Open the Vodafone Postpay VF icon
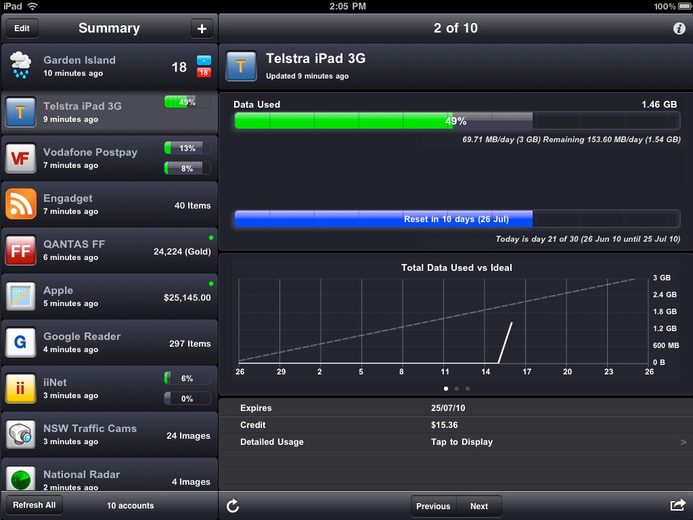 click(x=20, y=158)
